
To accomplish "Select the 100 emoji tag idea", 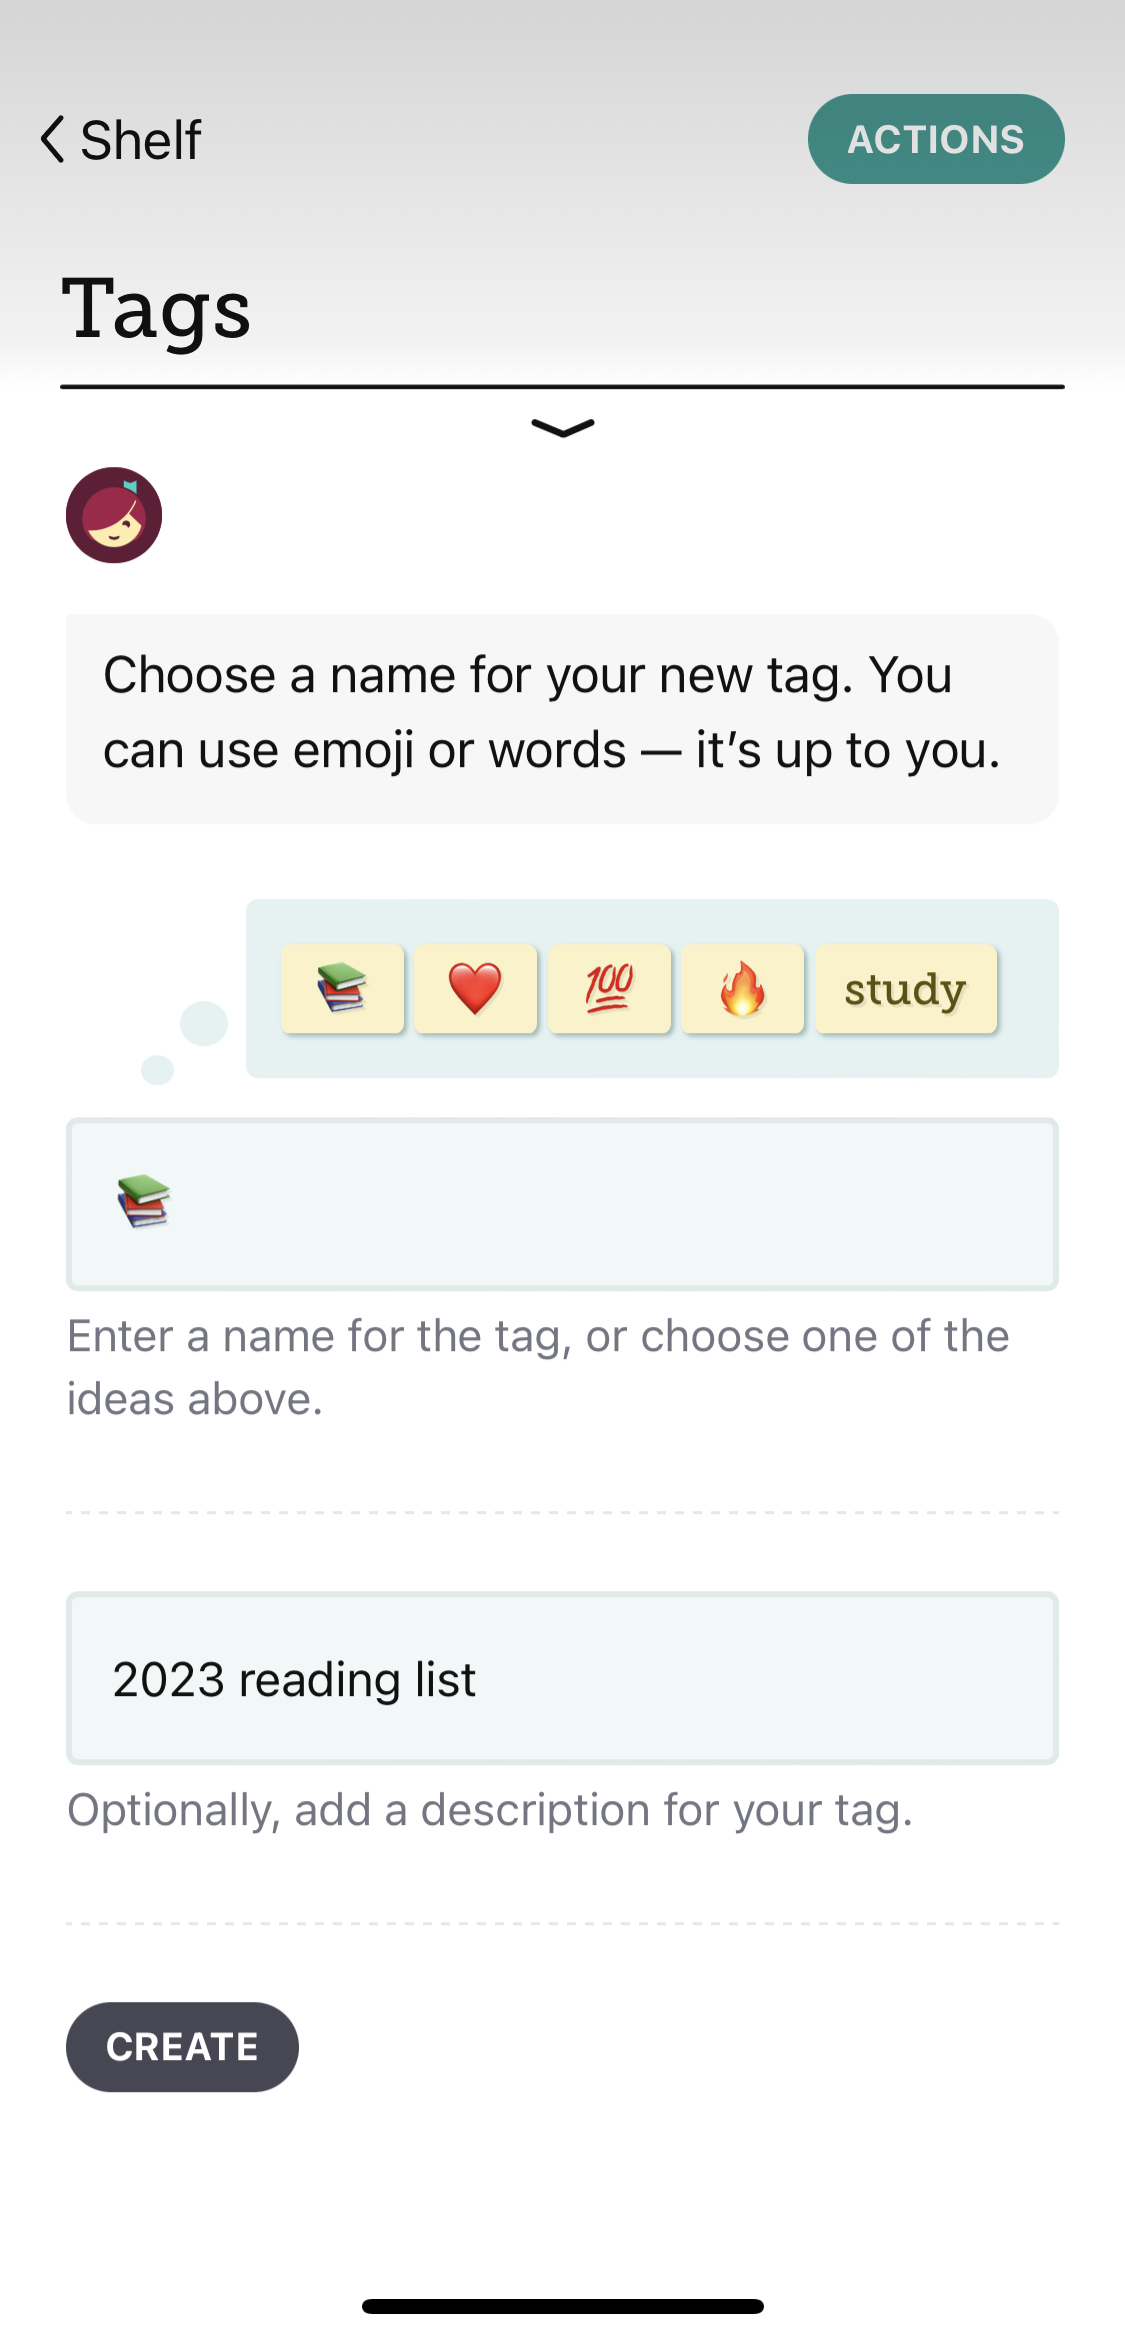I will point(608,988).
